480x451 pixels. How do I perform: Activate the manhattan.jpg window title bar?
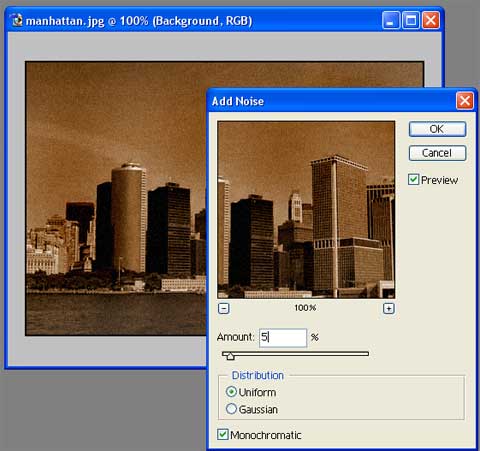pos(200,21)
